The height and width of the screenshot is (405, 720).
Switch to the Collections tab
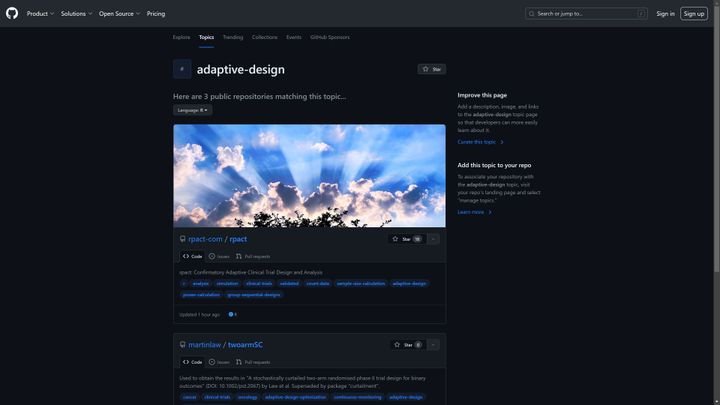[x=264, y=37]
